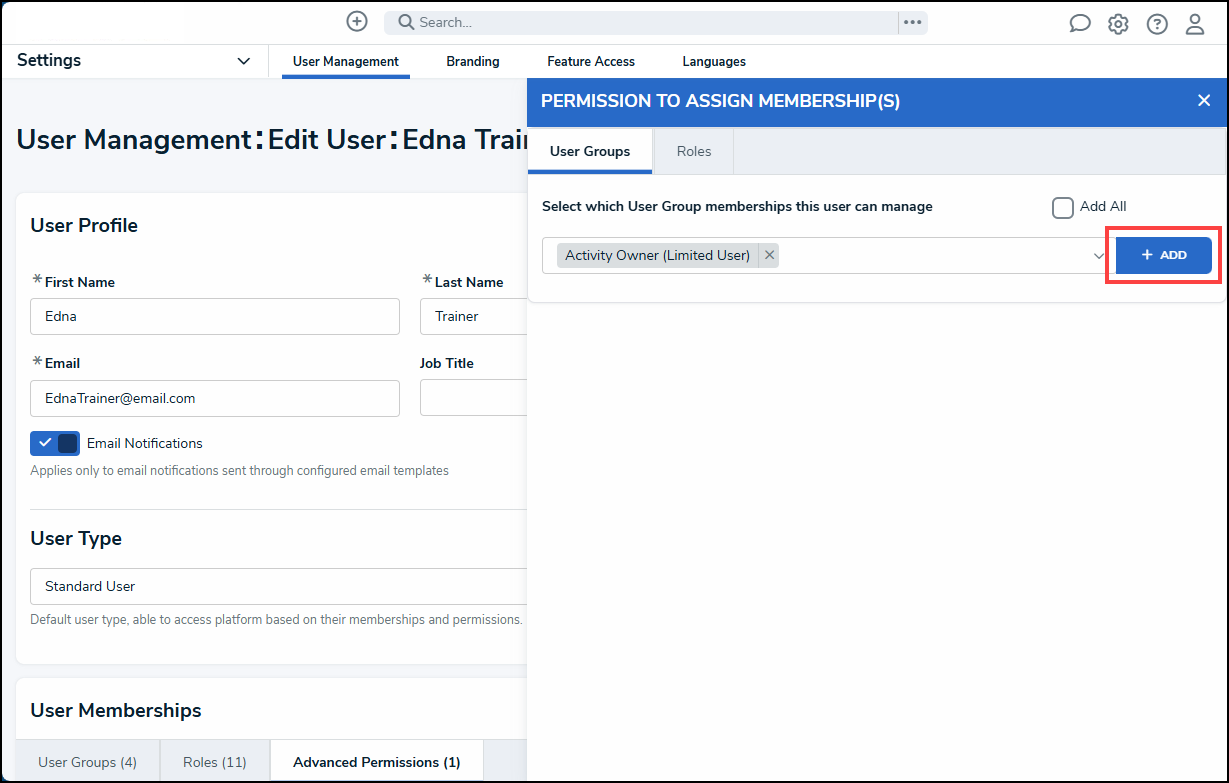Open the settings gear icon

(1118, 24)
